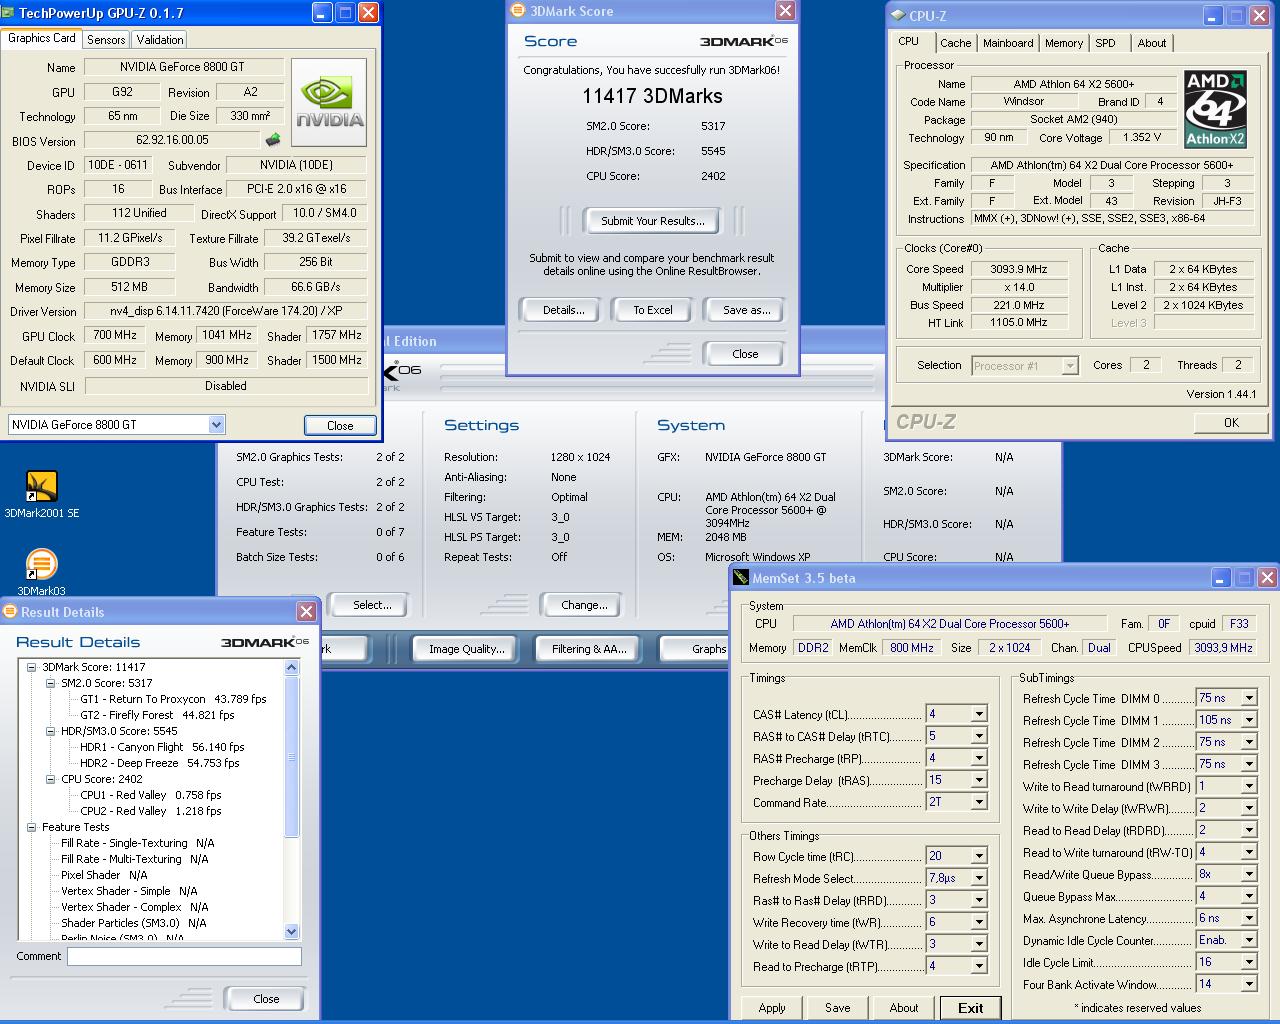Click the GPU-Z title bar icon
The width and height of the screenshot is (1280, 1024).
[x=9, y=13]
